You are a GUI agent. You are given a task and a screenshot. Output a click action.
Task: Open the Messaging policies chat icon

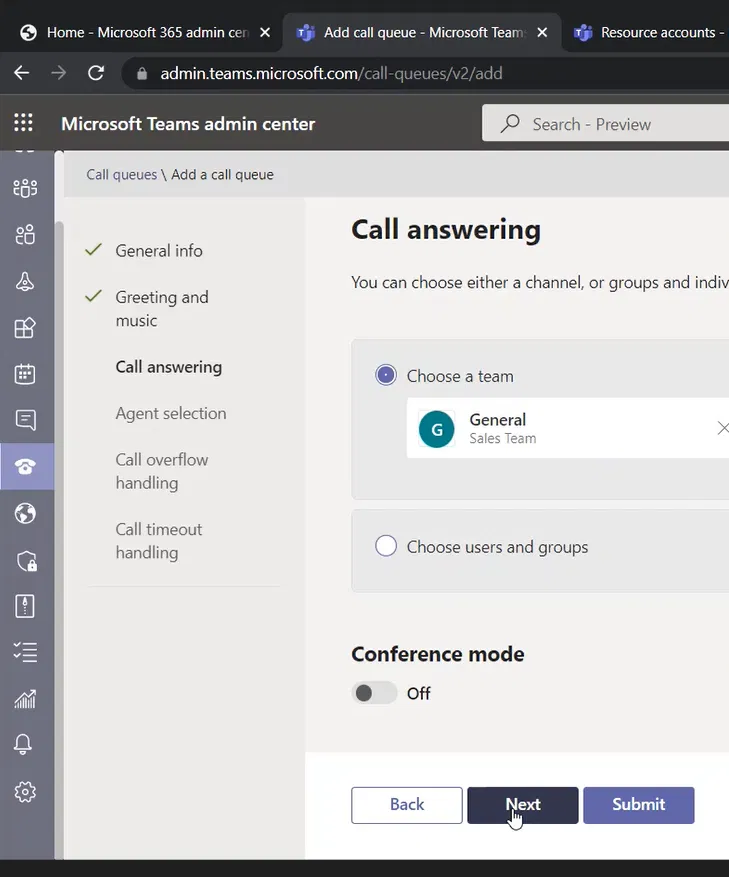(25, 420)
